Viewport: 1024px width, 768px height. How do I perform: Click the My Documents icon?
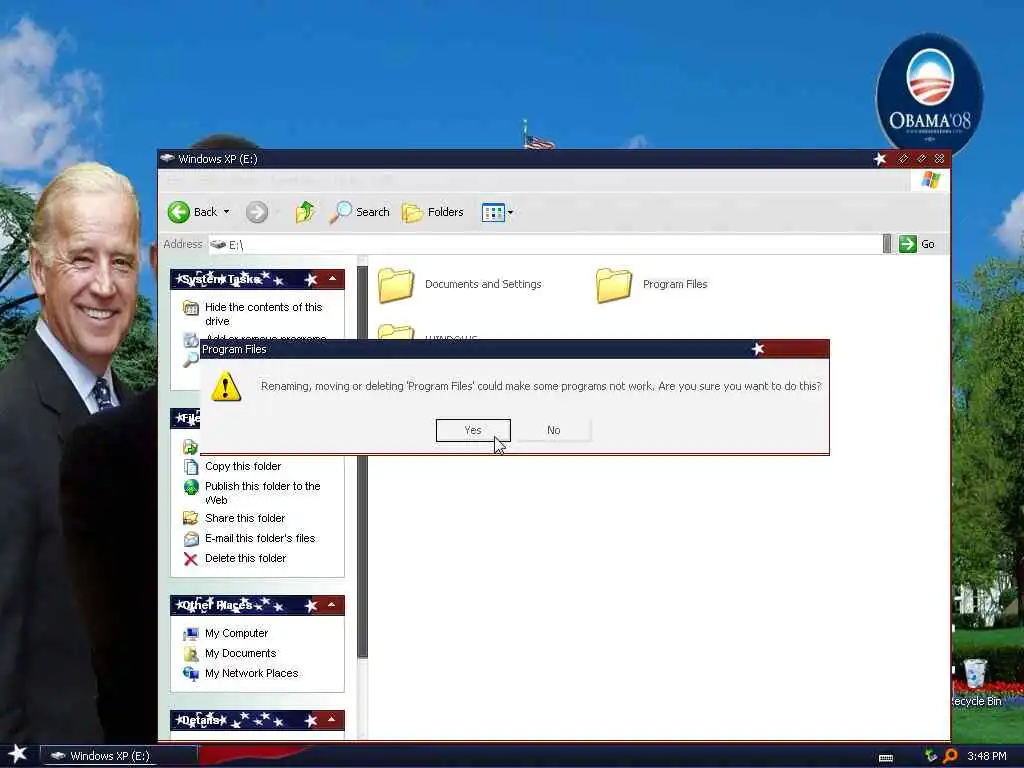tap(191, 654)
